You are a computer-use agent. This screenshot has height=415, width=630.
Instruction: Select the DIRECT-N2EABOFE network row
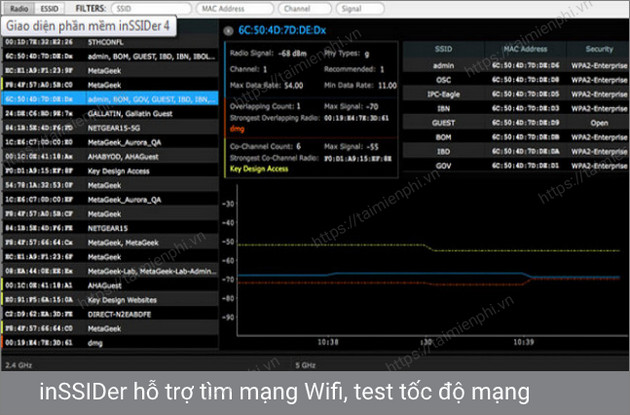[108, 327]
